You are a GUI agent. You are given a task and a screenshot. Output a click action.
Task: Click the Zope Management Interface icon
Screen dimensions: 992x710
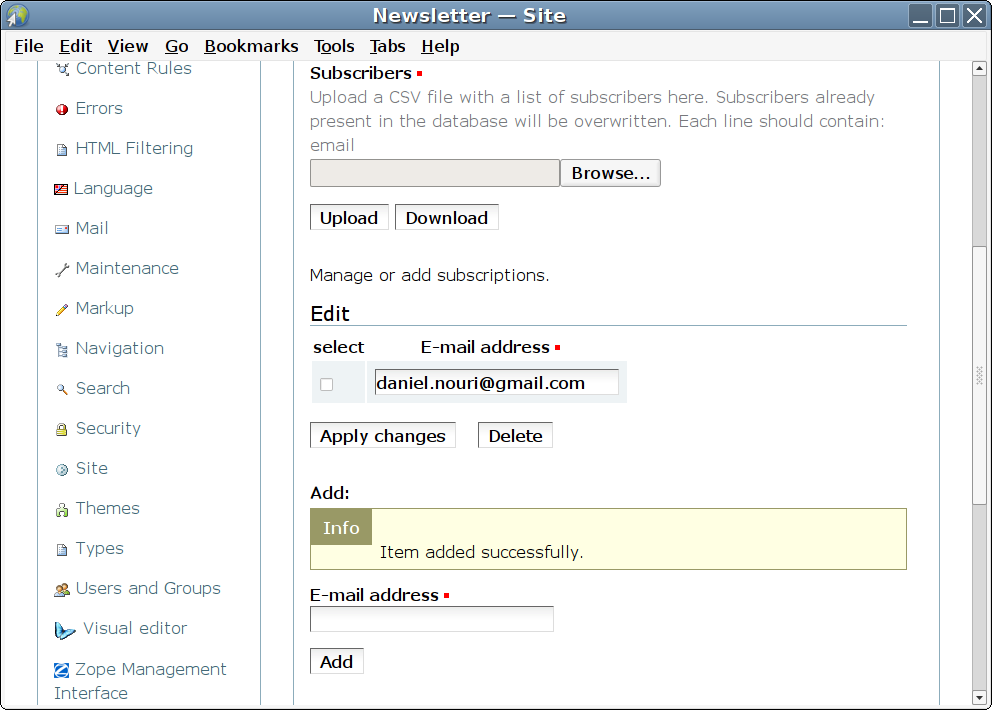pos(62,670)
